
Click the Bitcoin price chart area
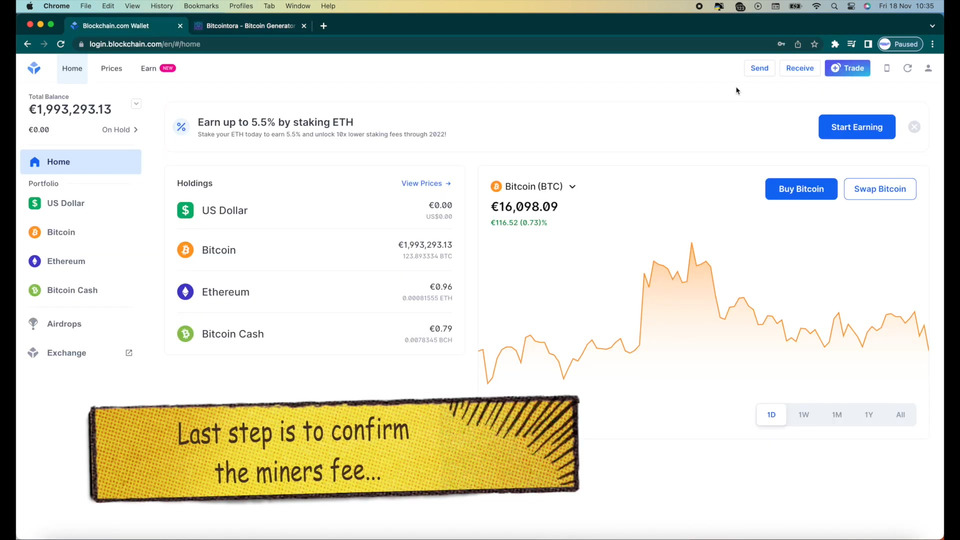(703, 313)
